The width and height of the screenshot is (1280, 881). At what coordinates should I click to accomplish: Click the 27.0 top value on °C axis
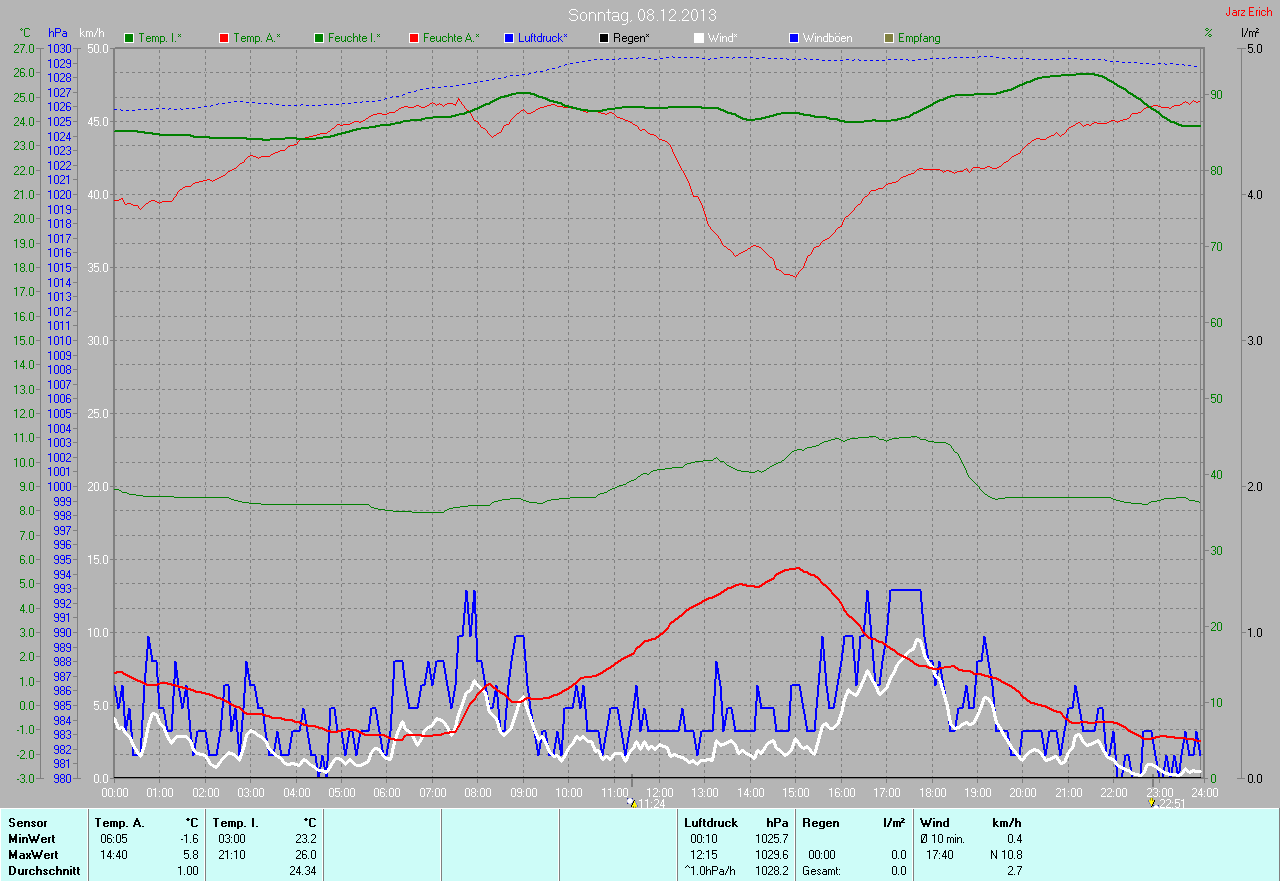24,48
